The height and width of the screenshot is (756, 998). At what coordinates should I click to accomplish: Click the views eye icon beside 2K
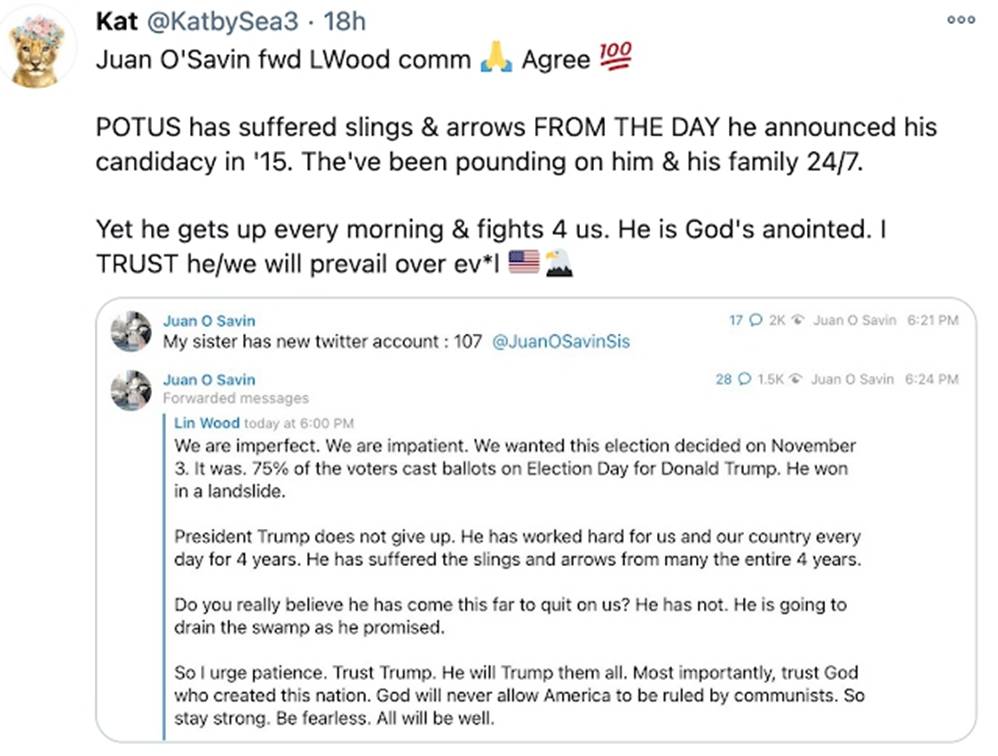(798, 321)
